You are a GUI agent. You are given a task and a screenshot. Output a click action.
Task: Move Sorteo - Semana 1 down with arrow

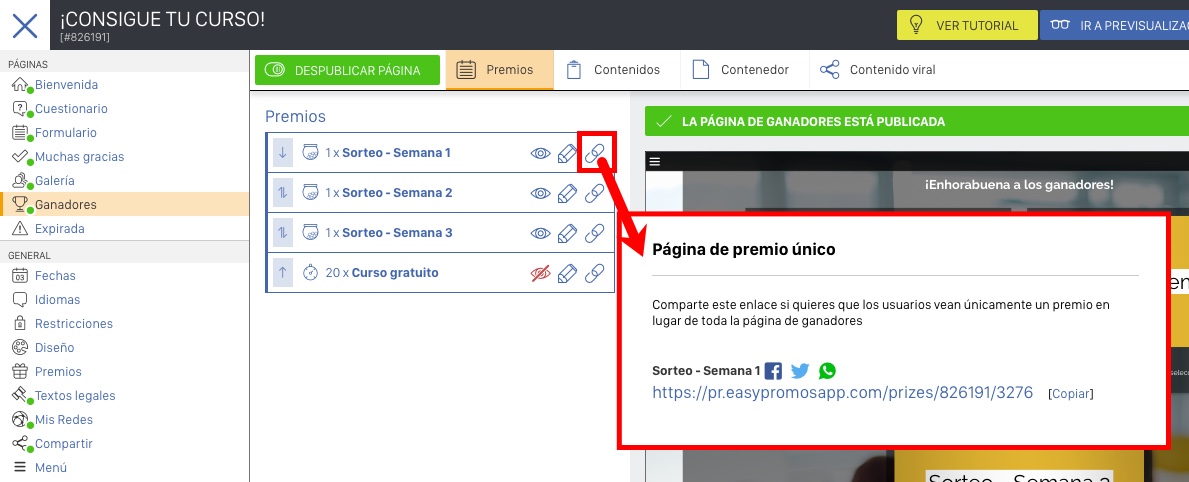pyautogui.click(x=283, y=153)
